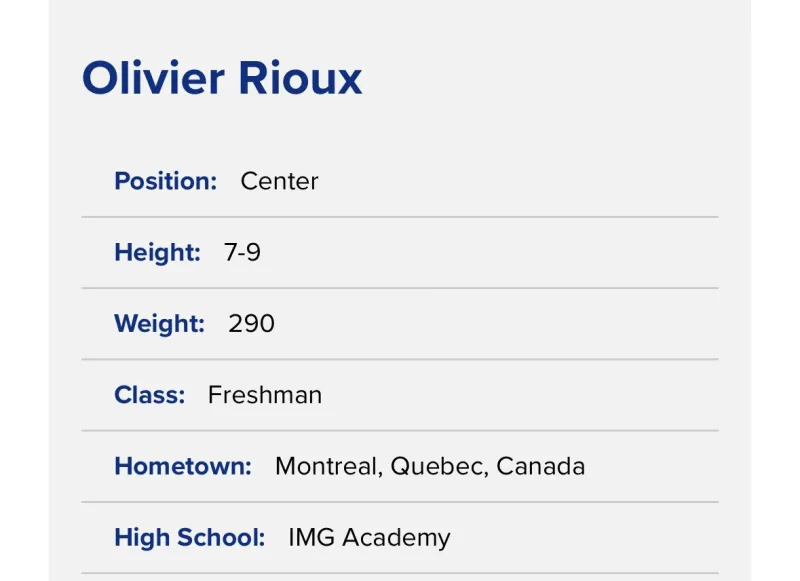Click the divider line below Class row
Screen dimensions: 800x581
[x=400, y=431]
